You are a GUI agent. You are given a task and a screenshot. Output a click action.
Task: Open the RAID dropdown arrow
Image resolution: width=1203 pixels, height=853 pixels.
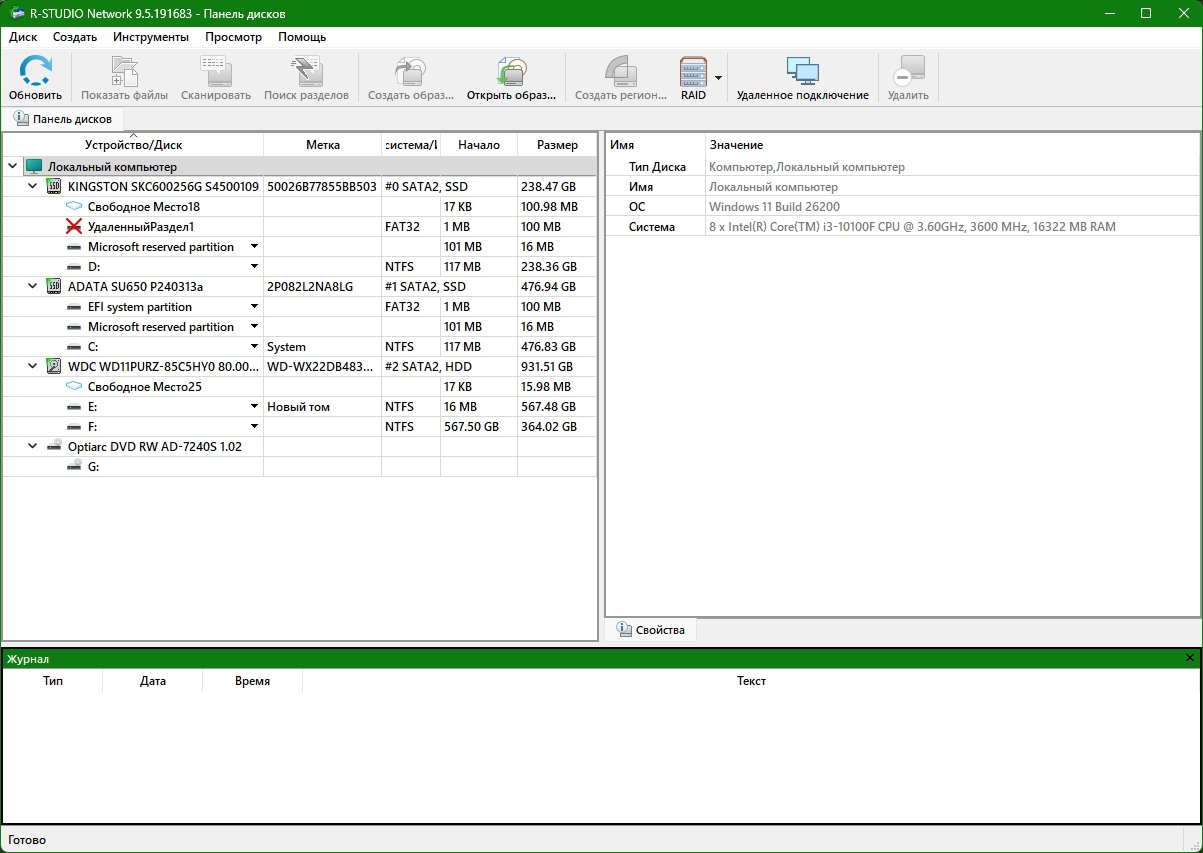click(x=718, y=77)
